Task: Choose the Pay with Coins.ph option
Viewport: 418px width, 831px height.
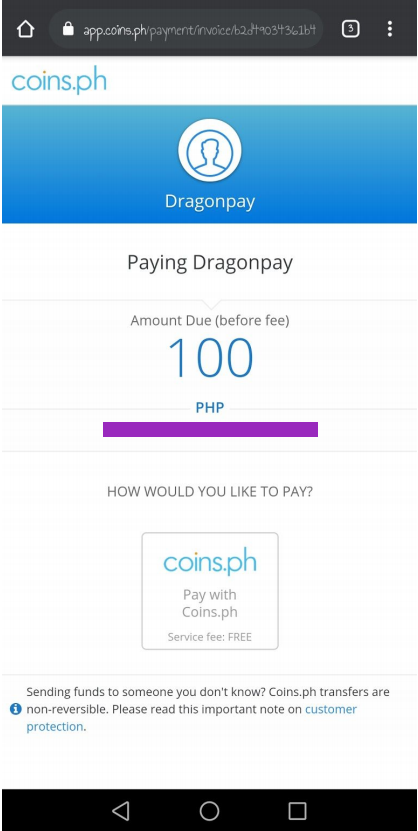Action: (x=210, y=591)
